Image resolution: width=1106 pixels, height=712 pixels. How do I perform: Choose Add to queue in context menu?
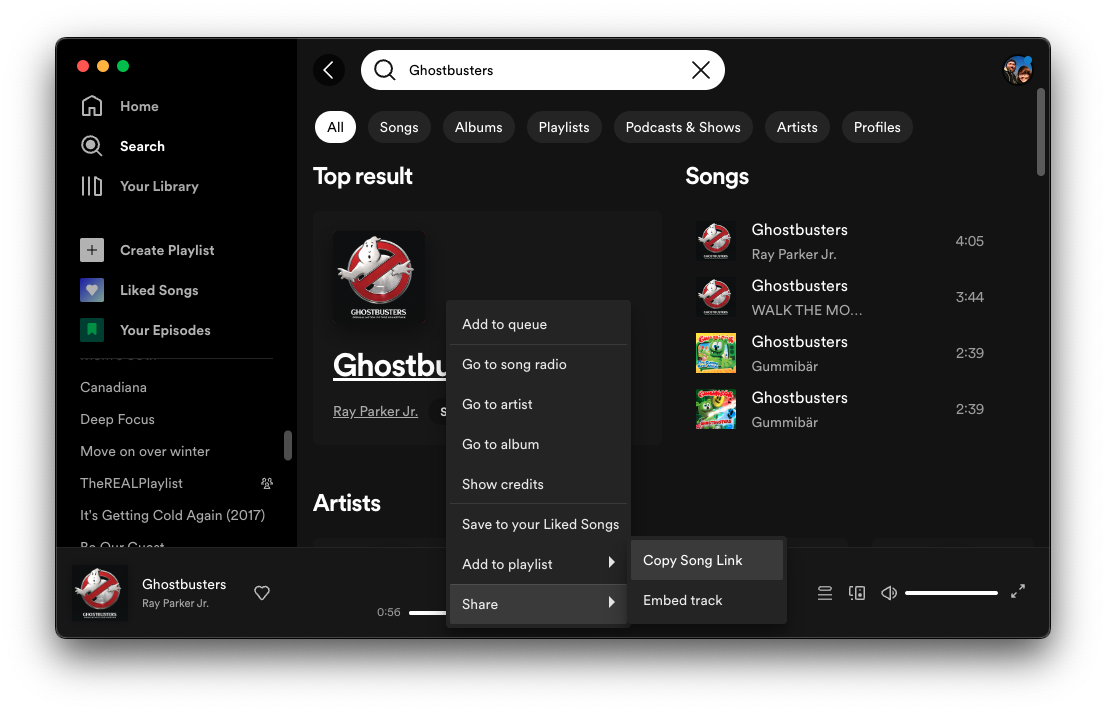pos(538,325)
